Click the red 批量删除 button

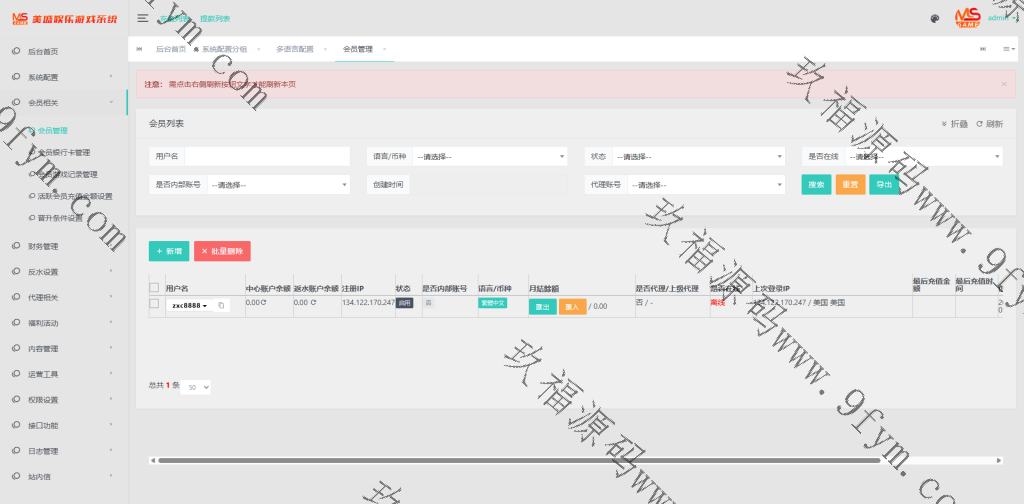[x=222, y=251]
